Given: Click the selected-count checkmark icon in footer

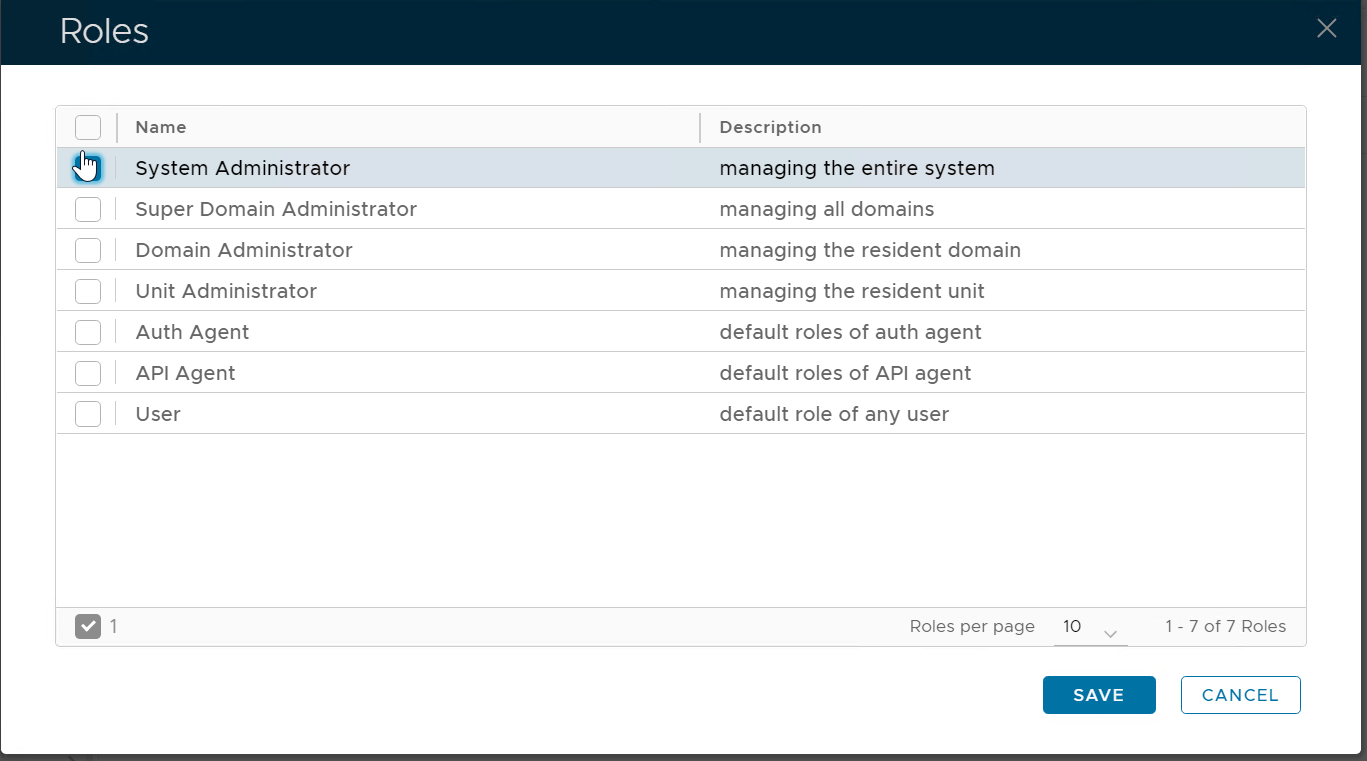Looking at the screenshot, I should pyautogui.click(x=88, y=627).
